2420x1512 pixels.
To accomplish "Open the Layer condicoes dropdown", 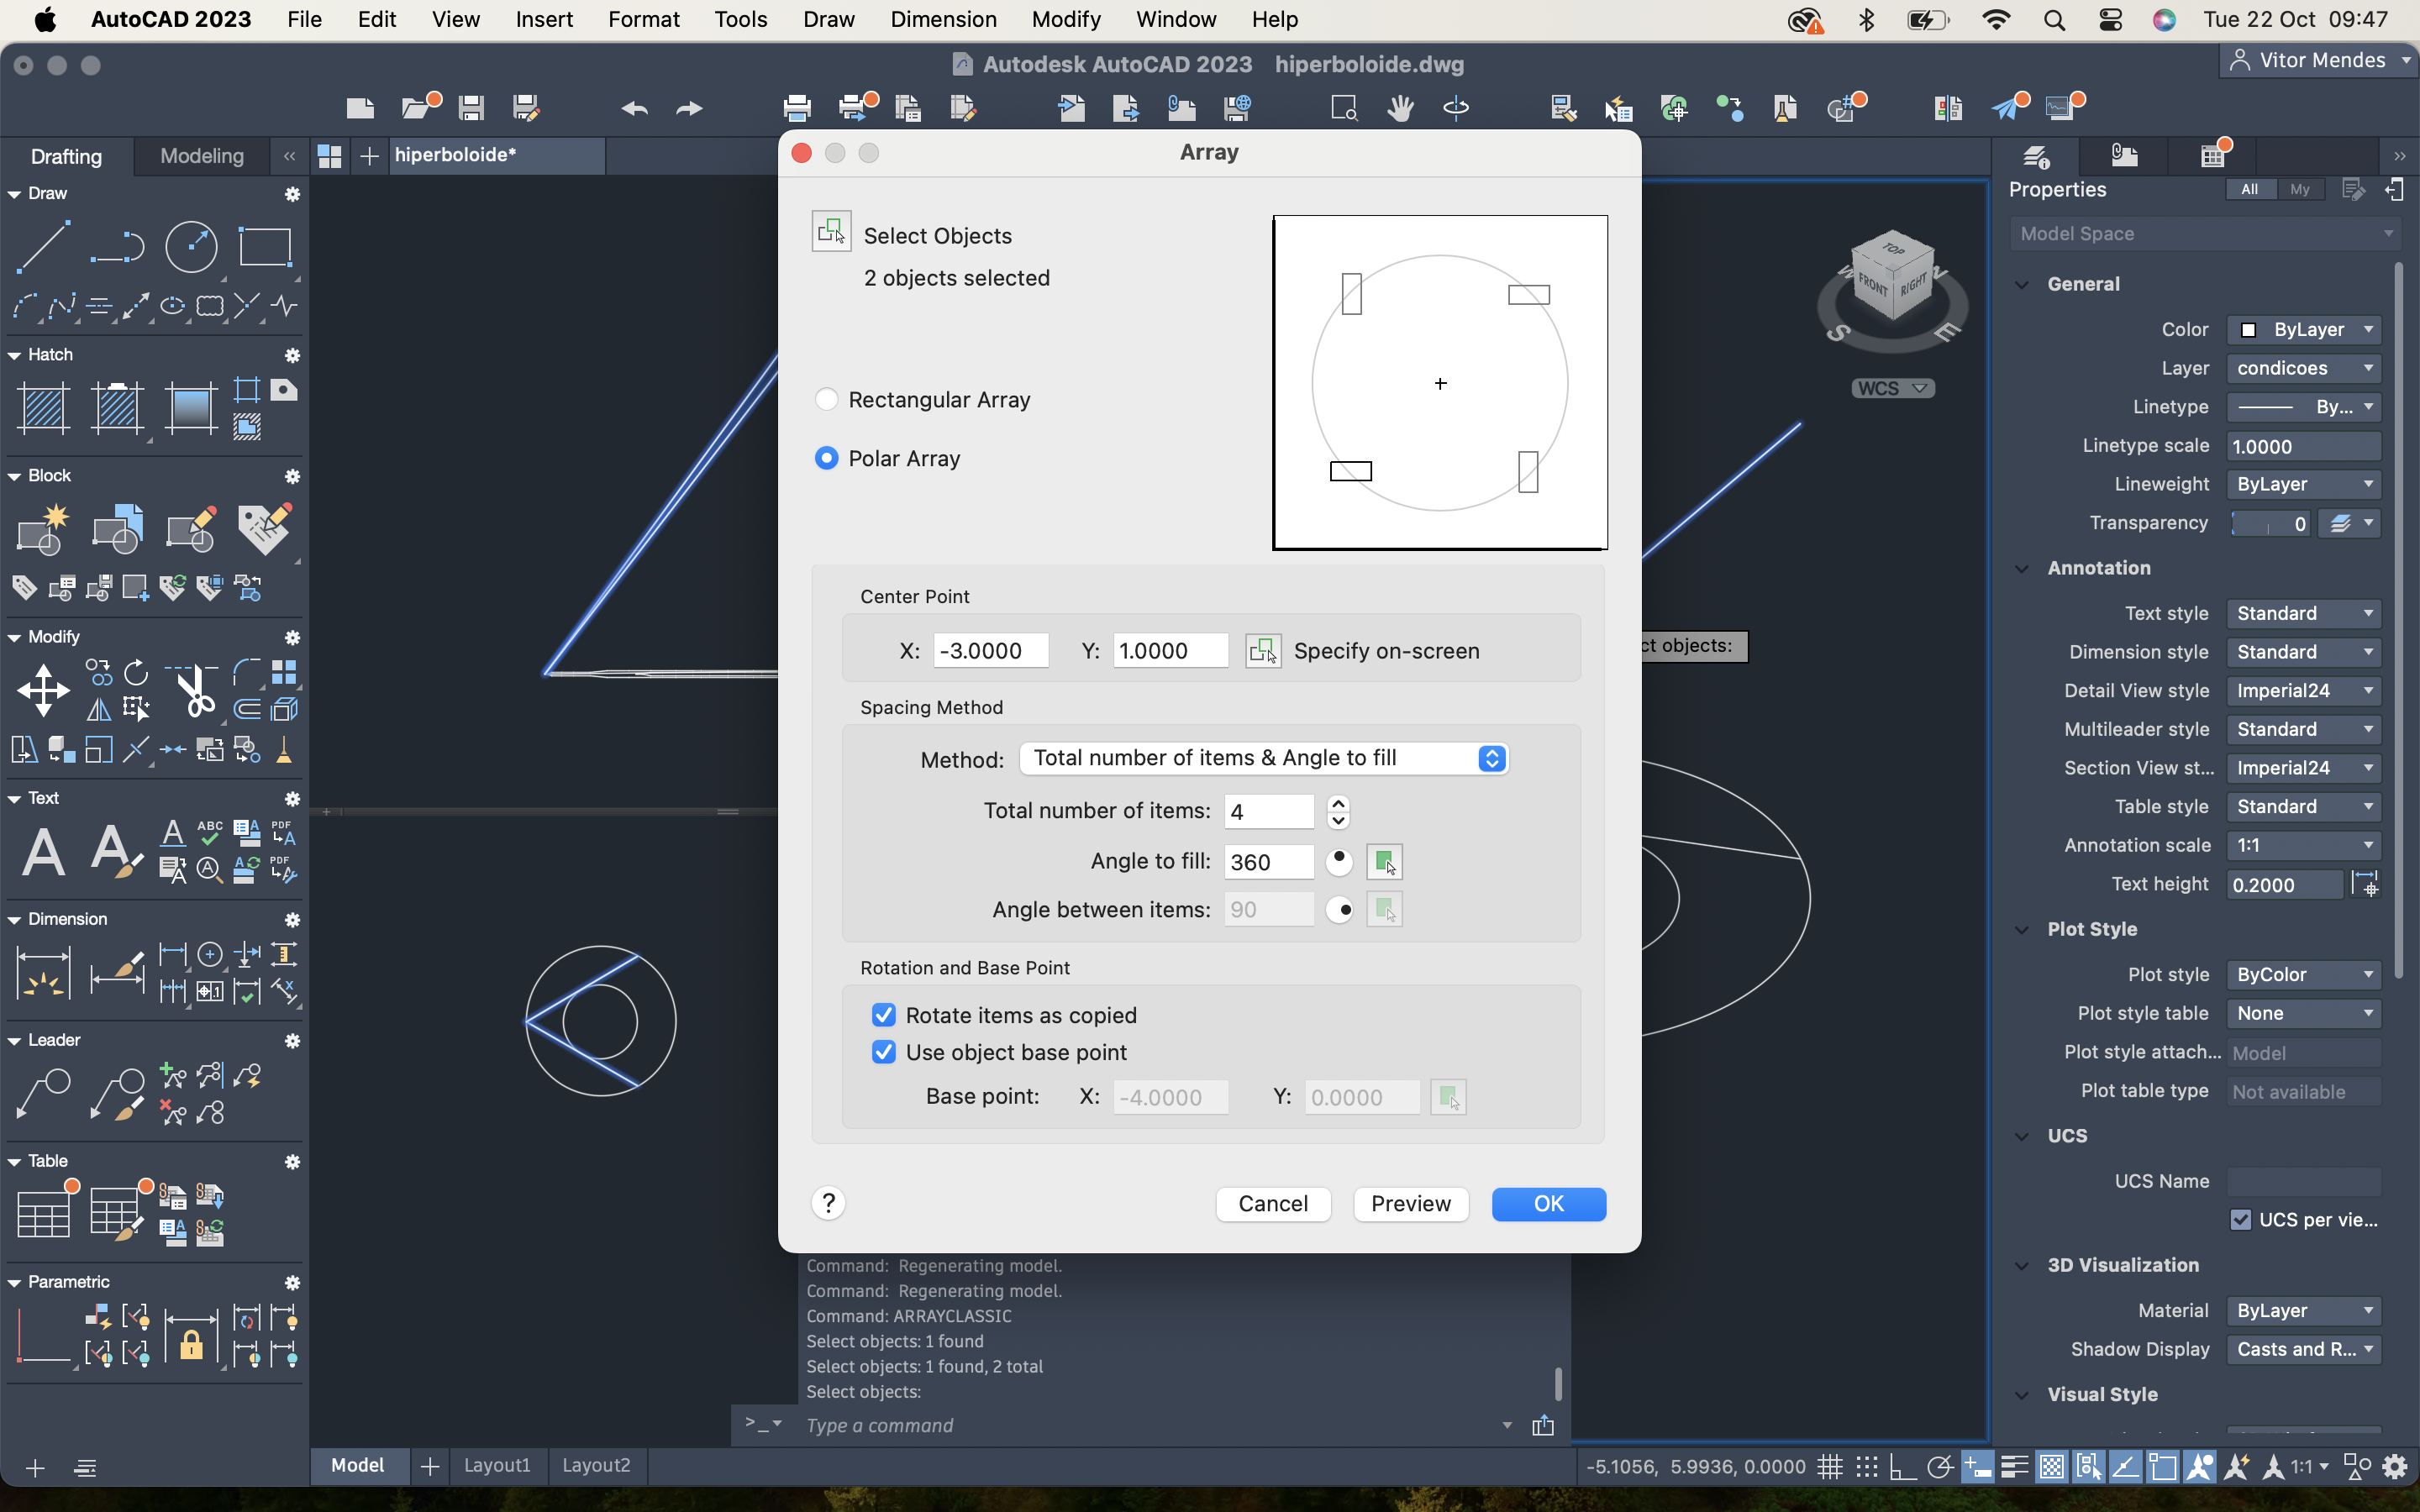I will pos(2304,368).
